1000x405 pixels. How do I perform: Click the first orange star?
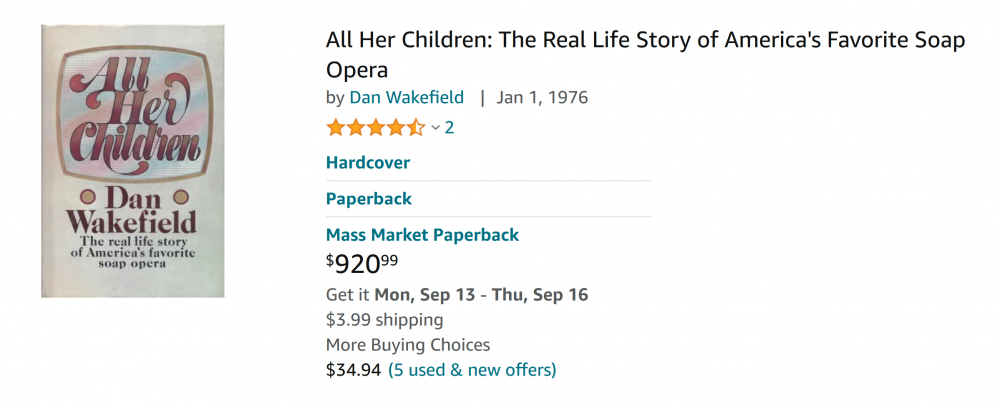pos(336,128)
